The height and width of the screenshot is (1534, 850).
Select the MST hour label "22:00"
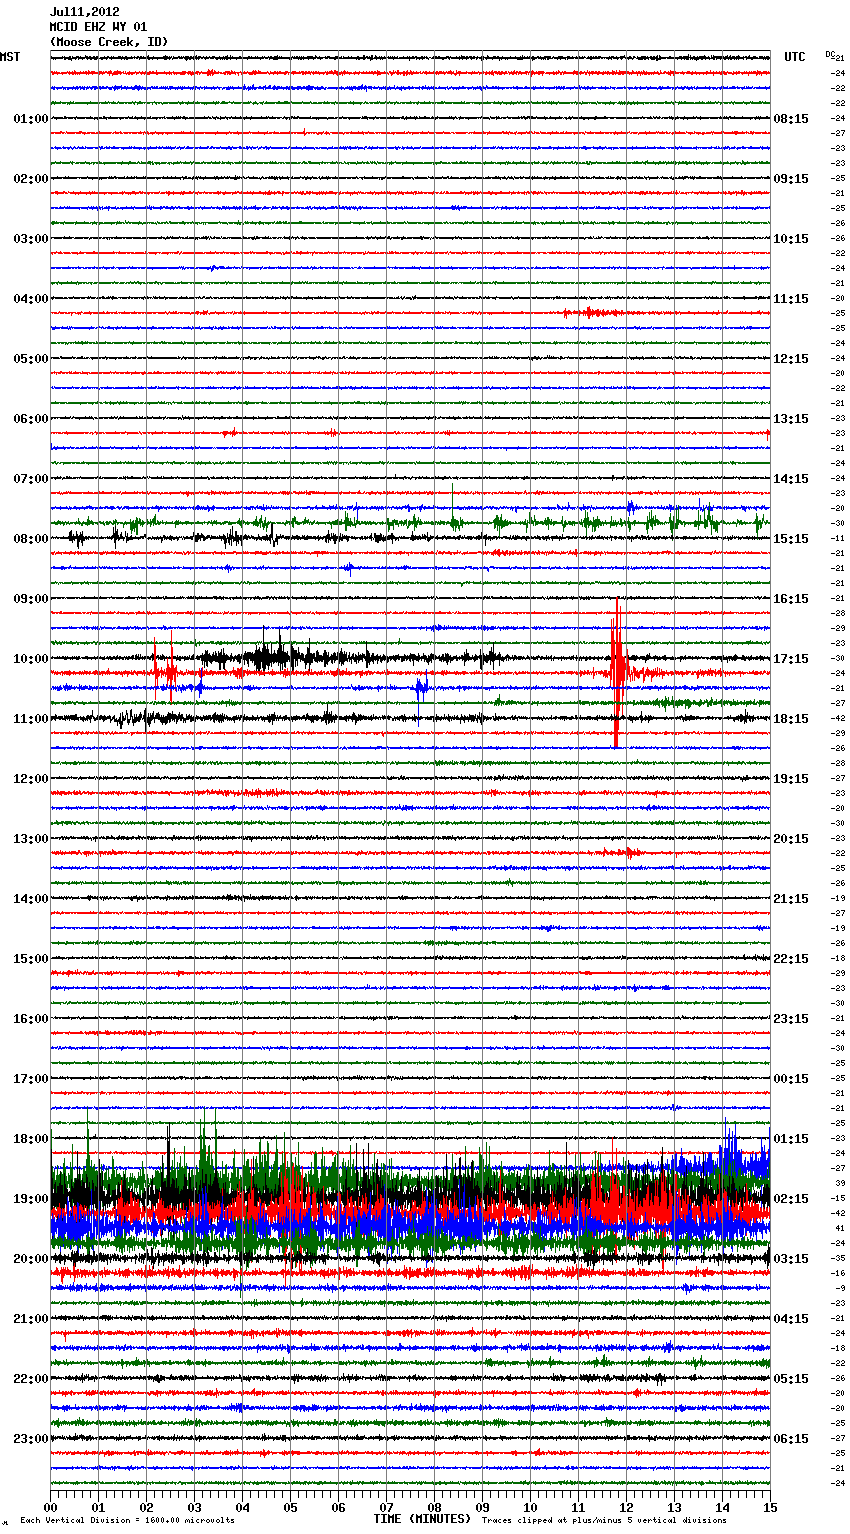31,1379
